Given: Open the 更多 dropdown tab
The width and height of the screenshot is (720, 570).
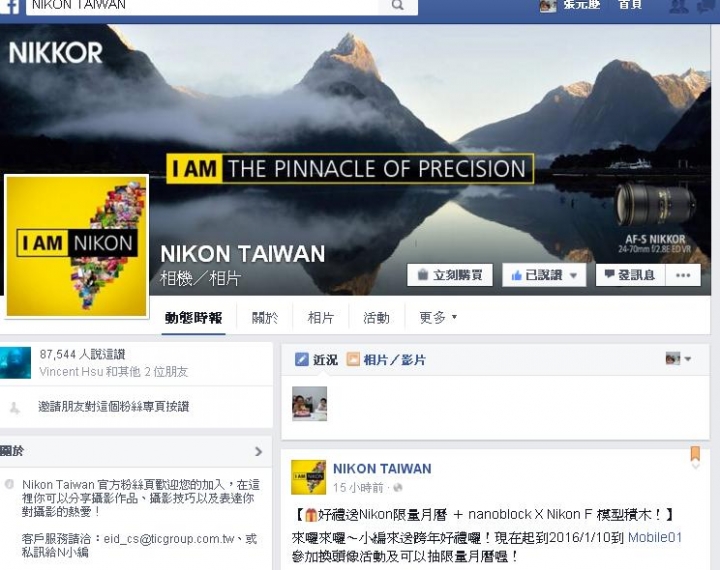Looking at the screenshot, I should coord(438,317).
